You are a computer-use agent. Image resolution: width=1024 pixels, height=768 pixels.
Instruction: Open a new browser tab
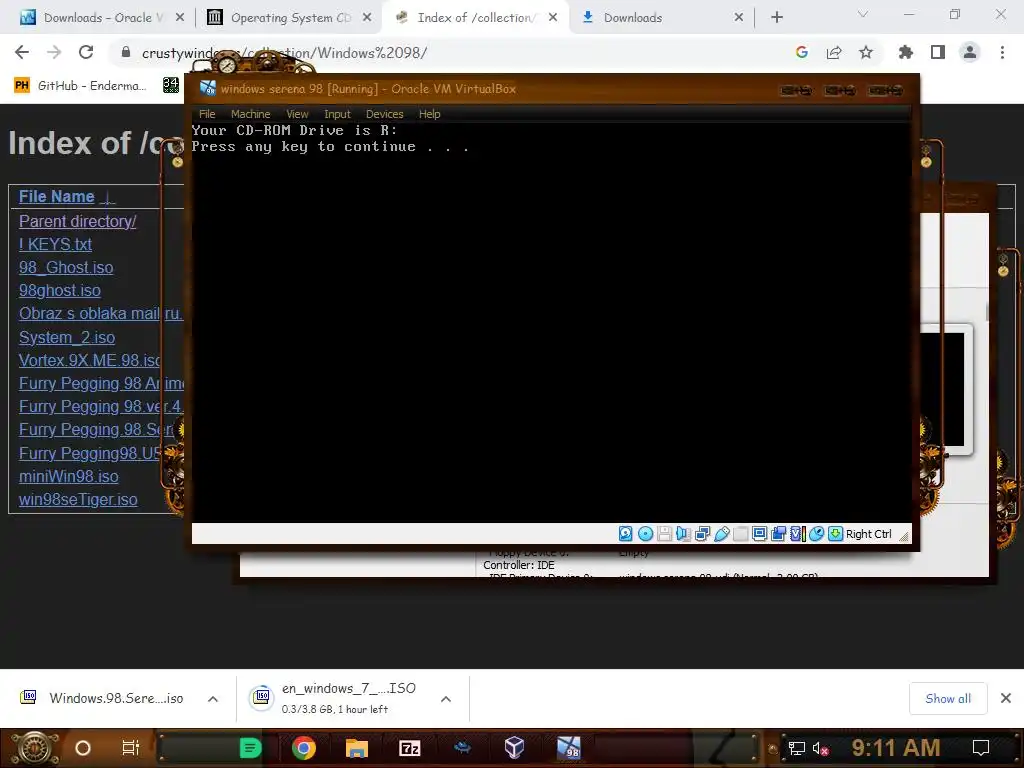(776, 18)
